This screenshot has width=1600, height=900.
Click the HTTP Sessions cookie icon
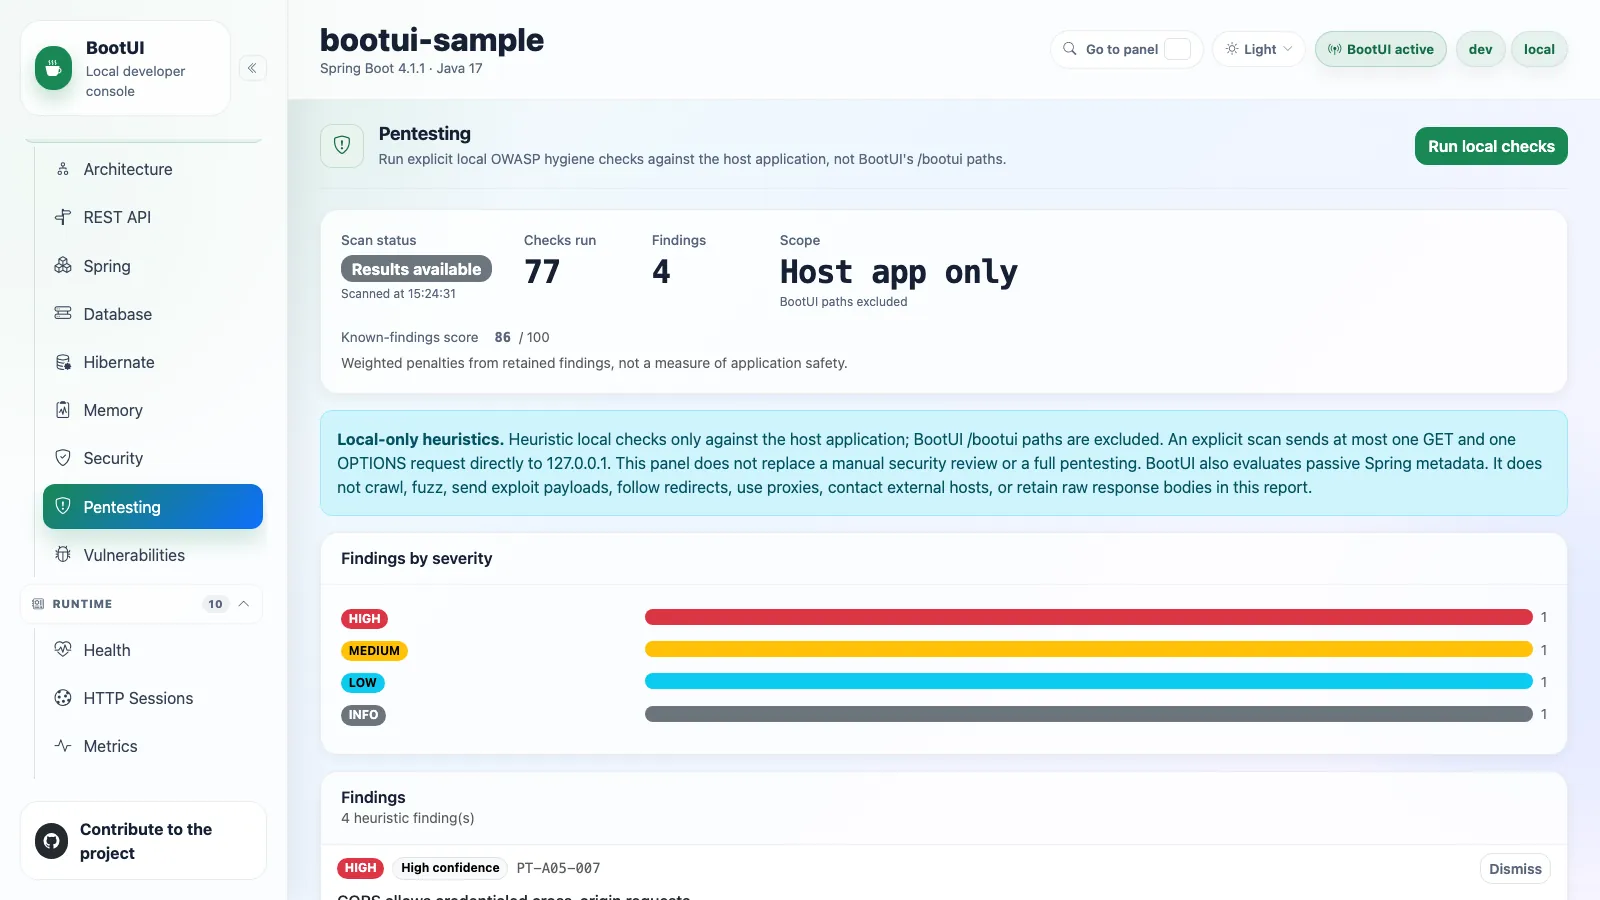(x=63, y=698)
